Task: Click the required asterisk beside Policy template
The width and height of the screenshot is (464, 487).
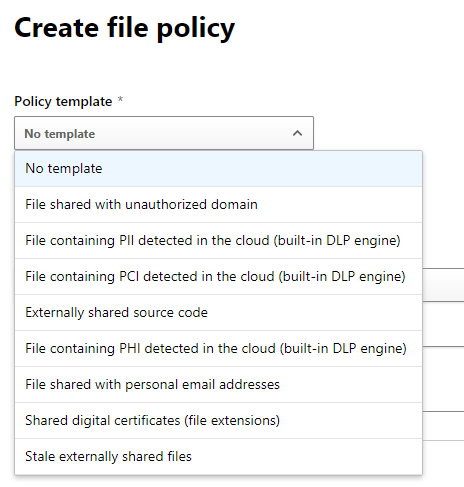Action: 120,99
